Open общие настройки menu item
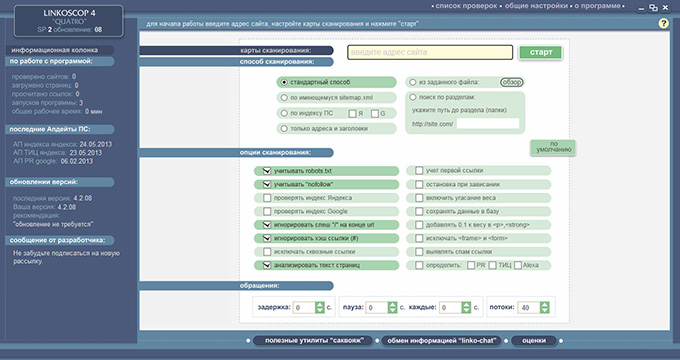 click(536, 6)
